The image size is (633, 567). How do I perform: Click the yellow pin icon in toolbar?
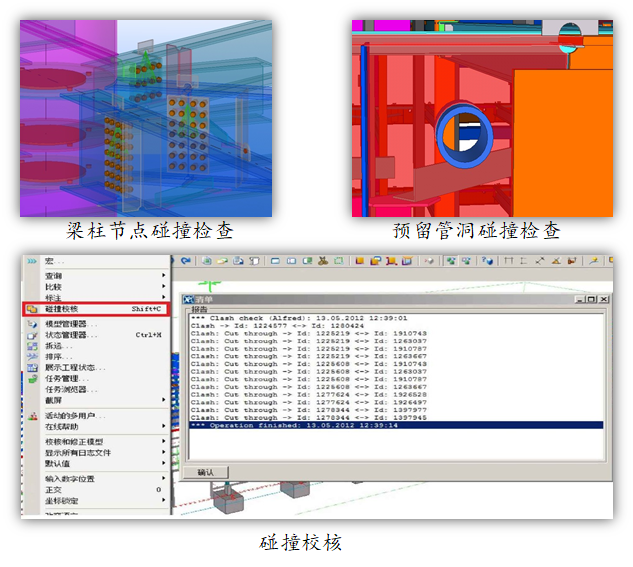pyautogui.click(x=593, y=261)
